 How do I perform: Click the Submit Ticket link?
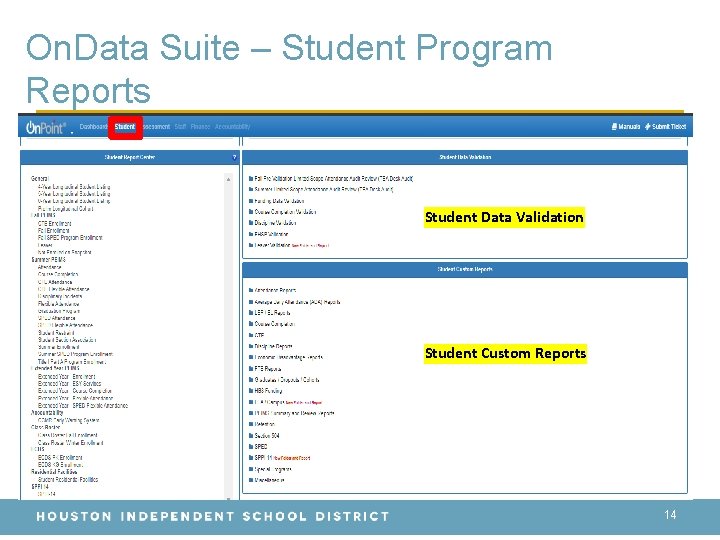[665, 127]
